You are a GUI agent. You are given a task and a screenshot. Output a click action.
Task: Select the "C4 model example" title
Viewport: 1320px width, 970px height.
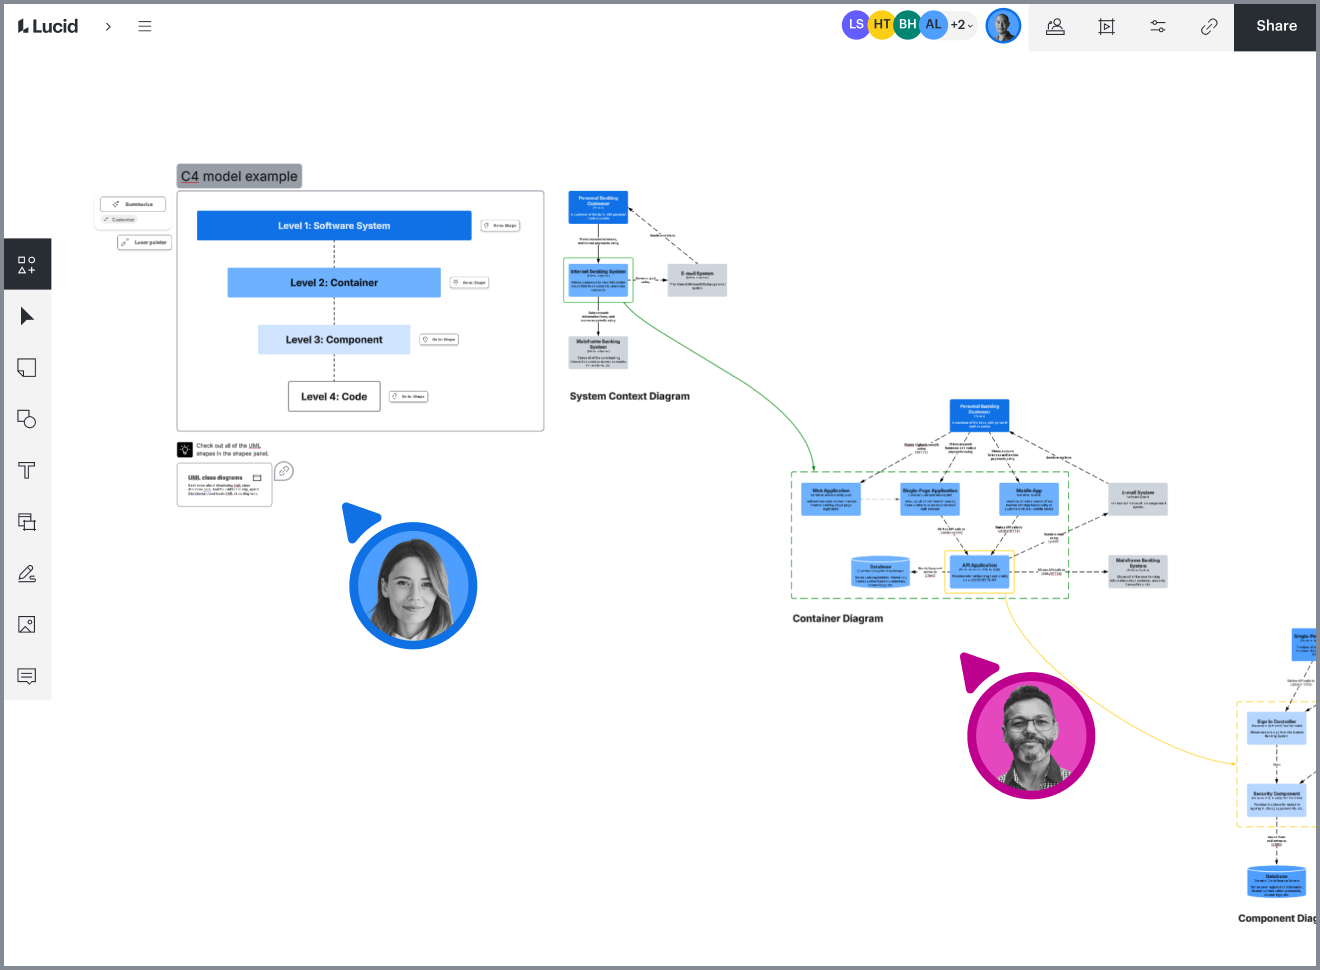(239, 177)
